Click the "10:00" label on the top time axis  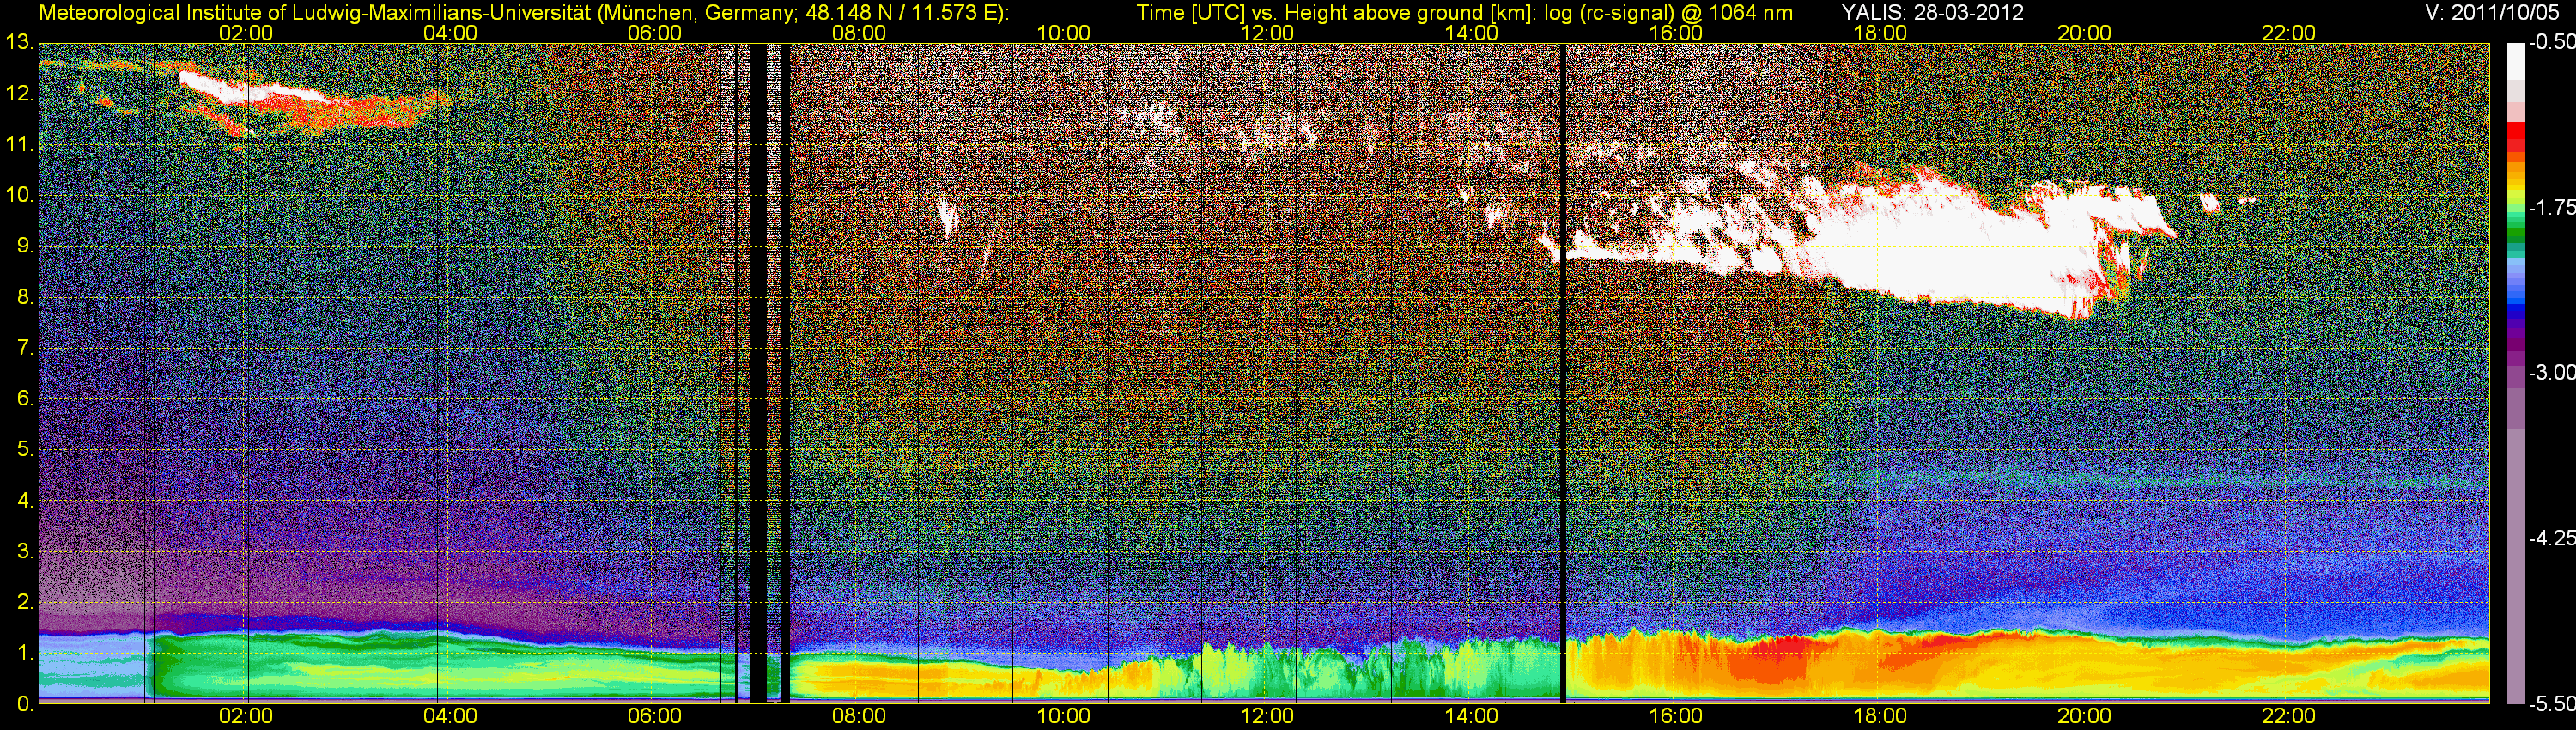pyautogui.click(x=1063, y=34)
